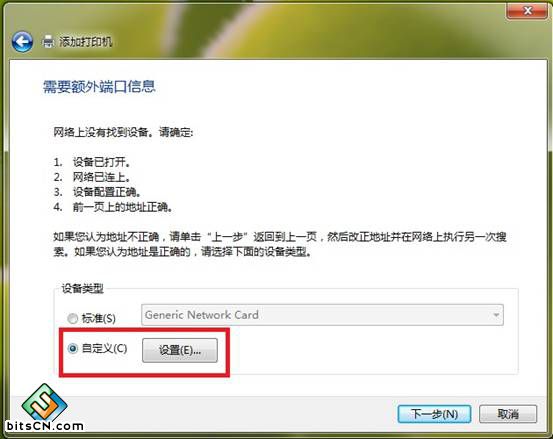The width and height of the screenshot is (553, 439).
Task: Proceed with the 下一步(N) button
Action: click(434, 414)
